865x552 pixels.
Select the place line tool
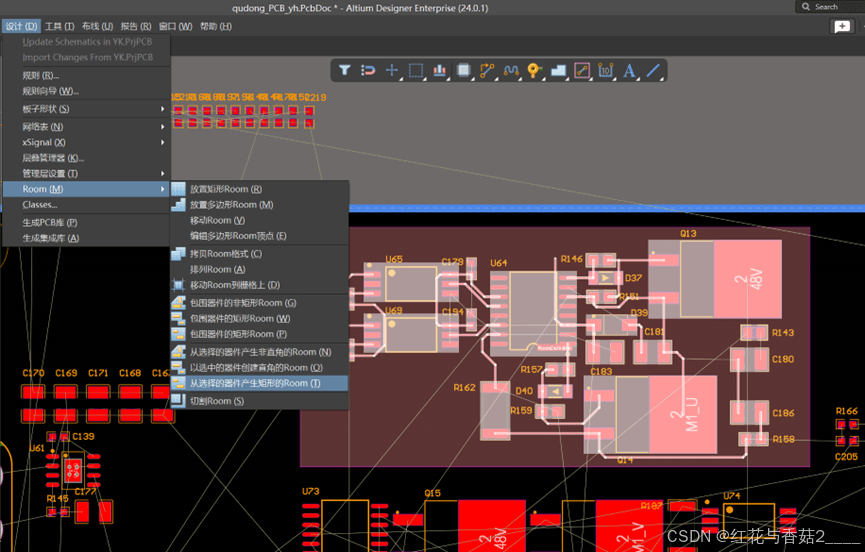(x=653, y=71)
